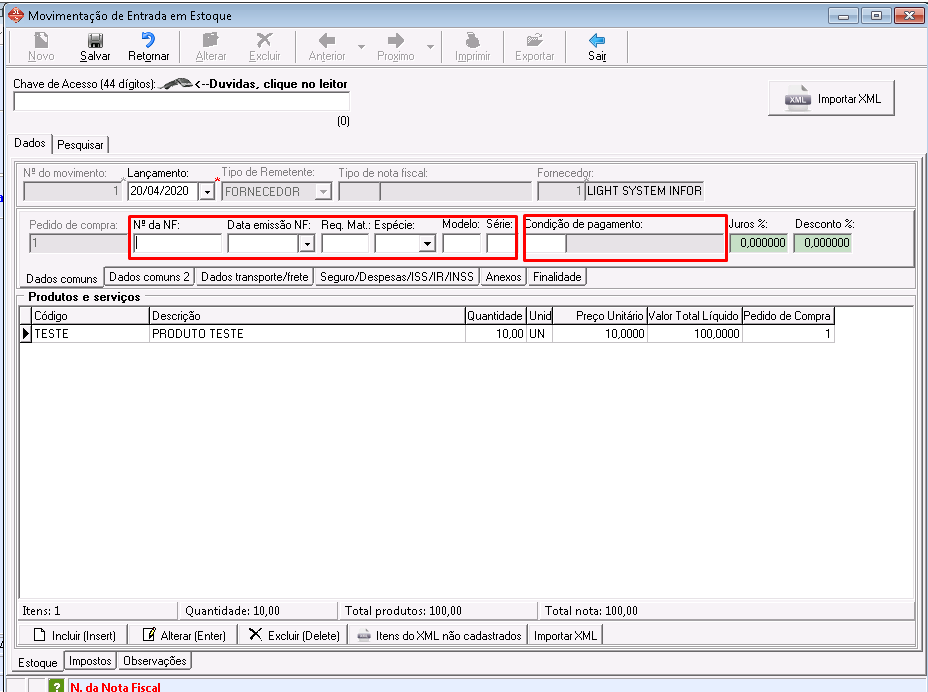Click the bottom Importar XML button
Screen dimensions: 928x692
pyautogui.click(x=565, y=635)
